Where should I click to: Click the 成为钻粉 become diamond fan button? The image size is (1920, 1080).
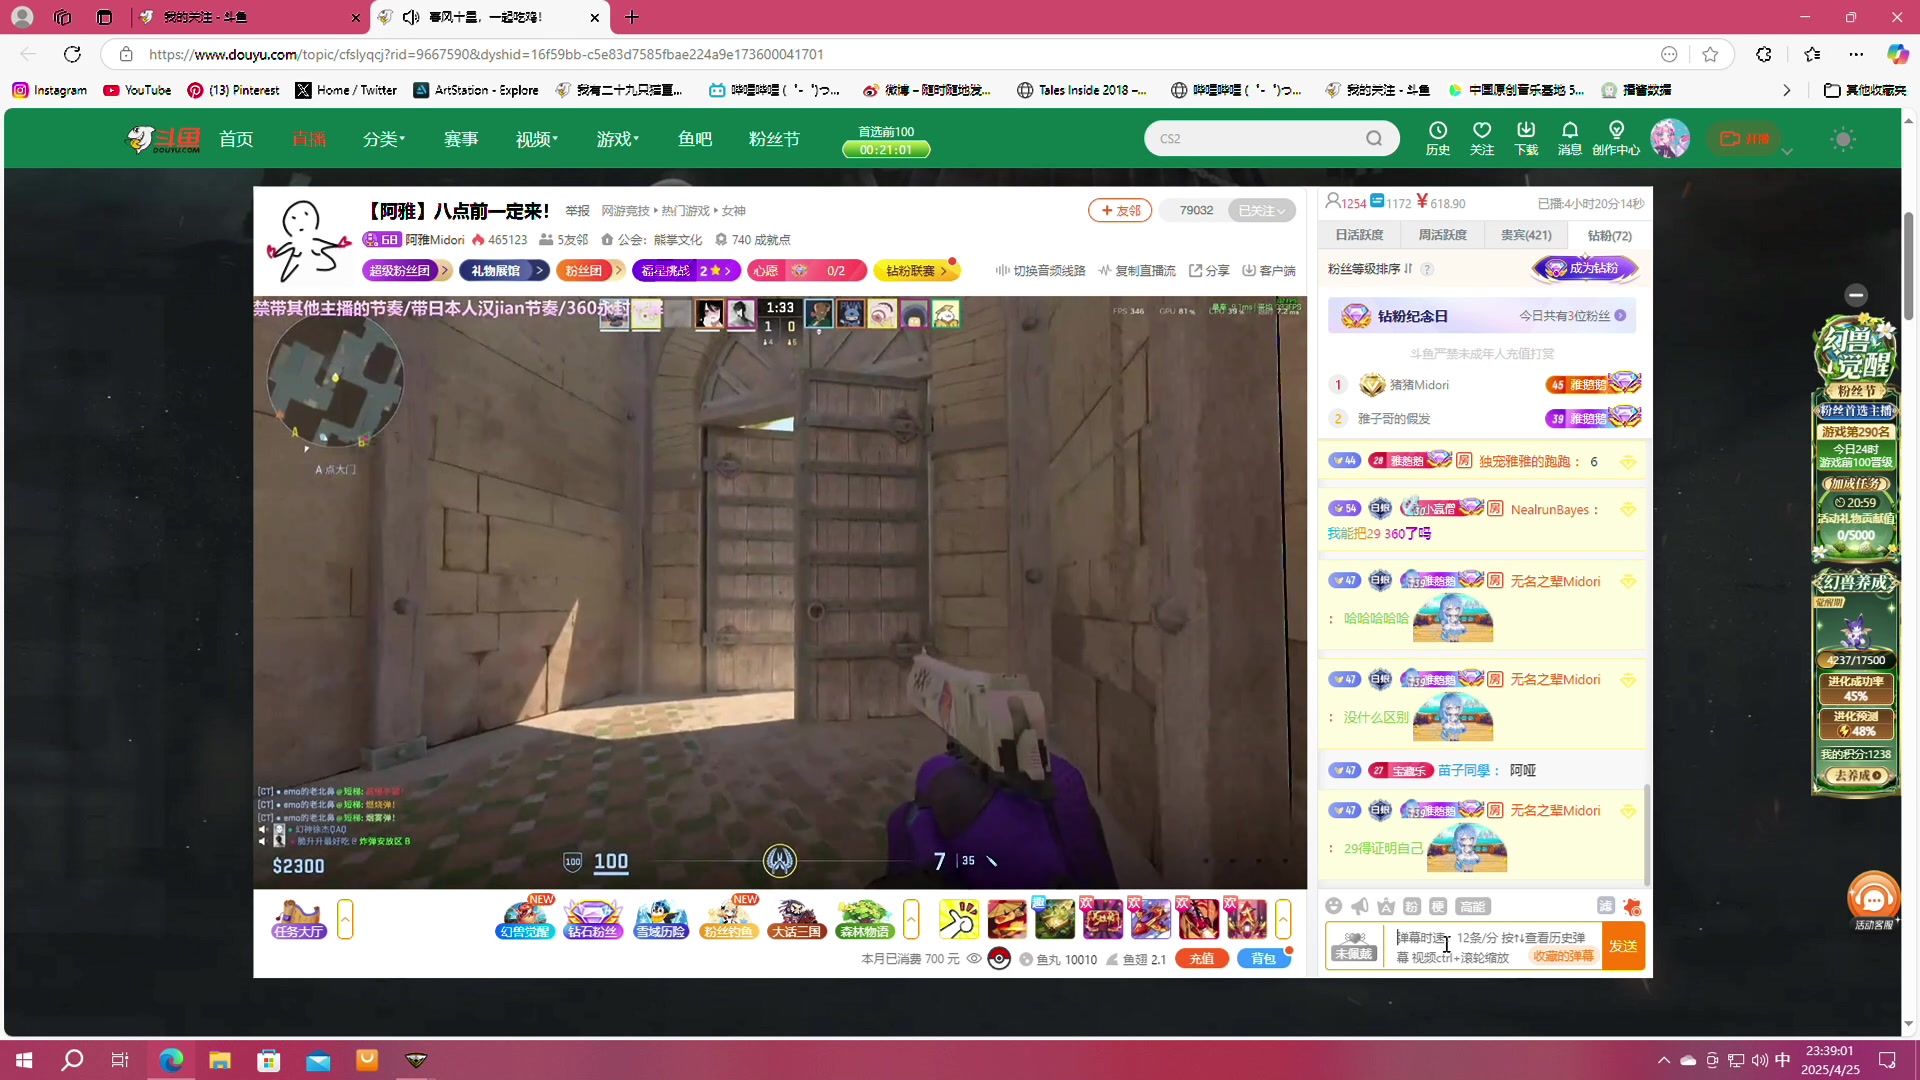tap(1585, 268)
